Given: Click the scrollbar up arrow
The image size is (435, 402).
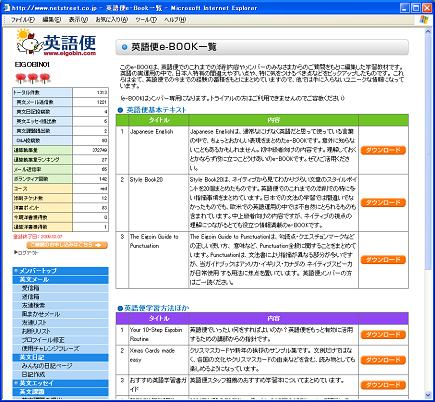Looking at the screenshot, I should pos(428,31).
